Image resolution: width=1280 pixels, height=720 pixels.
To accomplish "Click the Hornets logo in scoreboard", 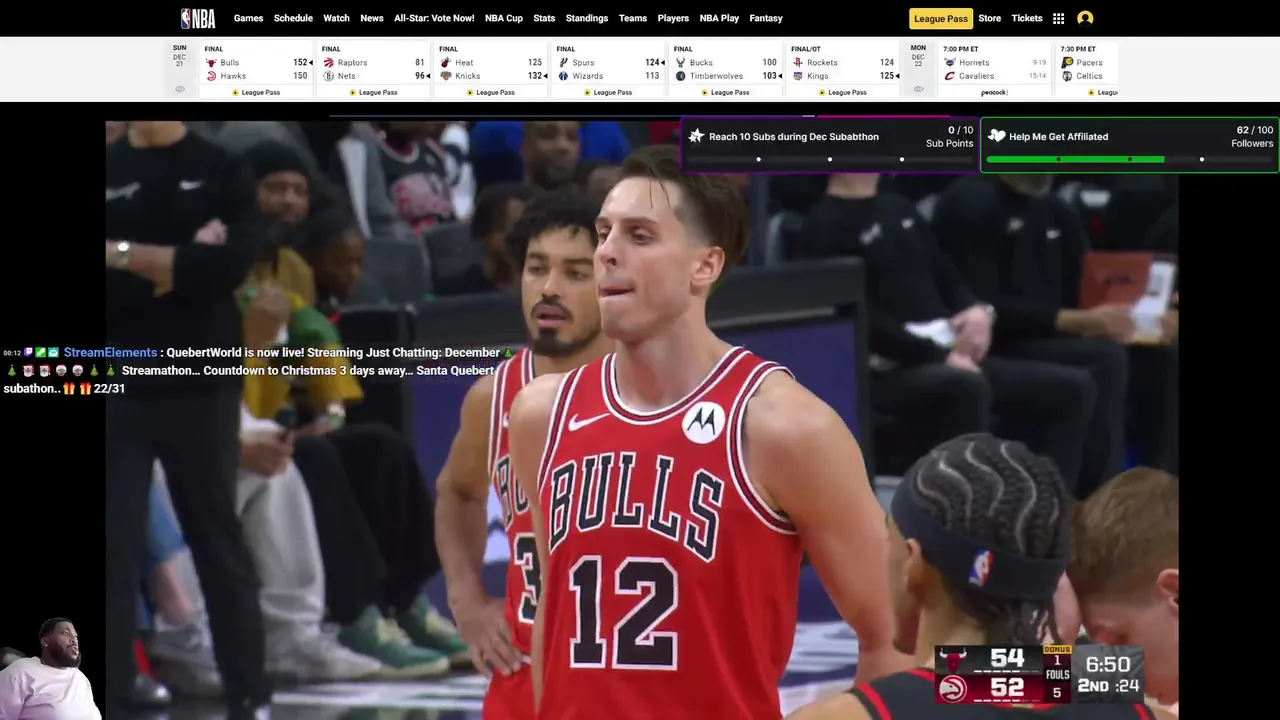I will point(950,63).
